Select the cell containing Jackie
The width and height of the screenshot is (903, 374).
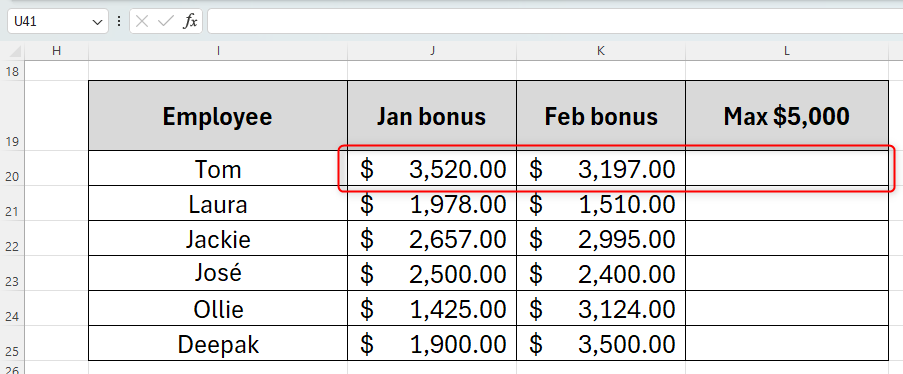[218, 239]
